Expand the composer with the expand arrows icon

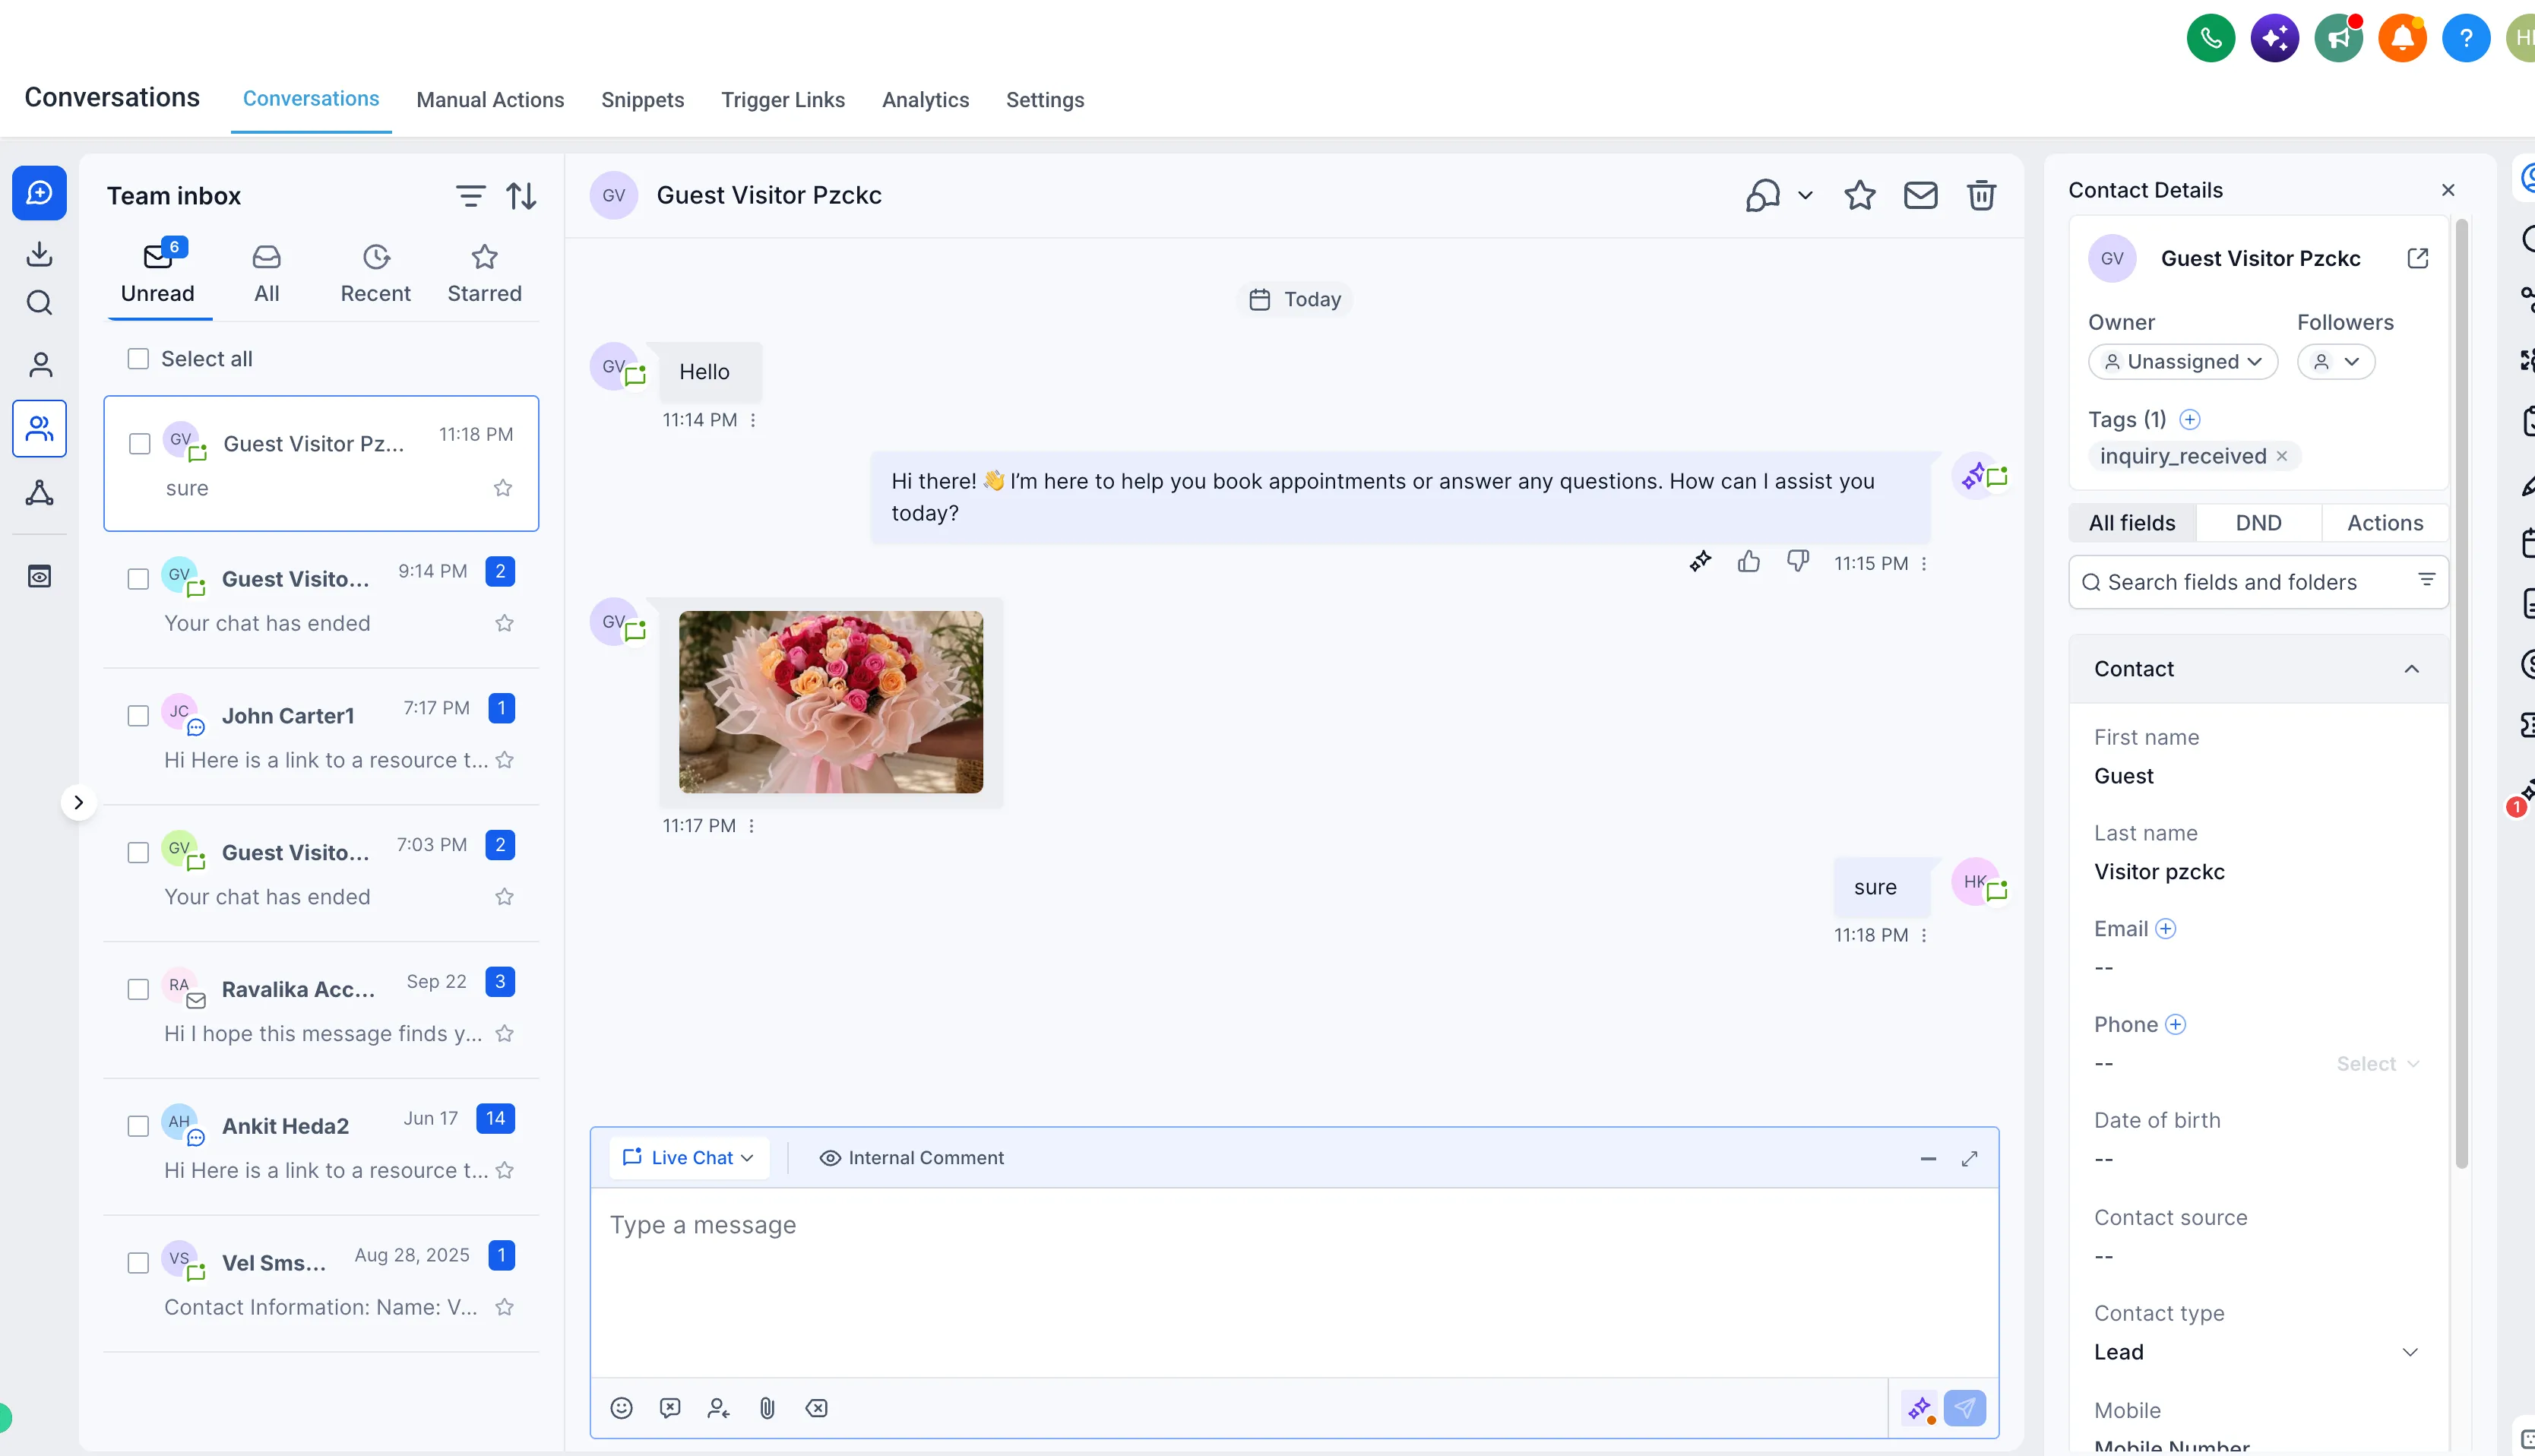pyautogui.click(x=1969, y=1158)
